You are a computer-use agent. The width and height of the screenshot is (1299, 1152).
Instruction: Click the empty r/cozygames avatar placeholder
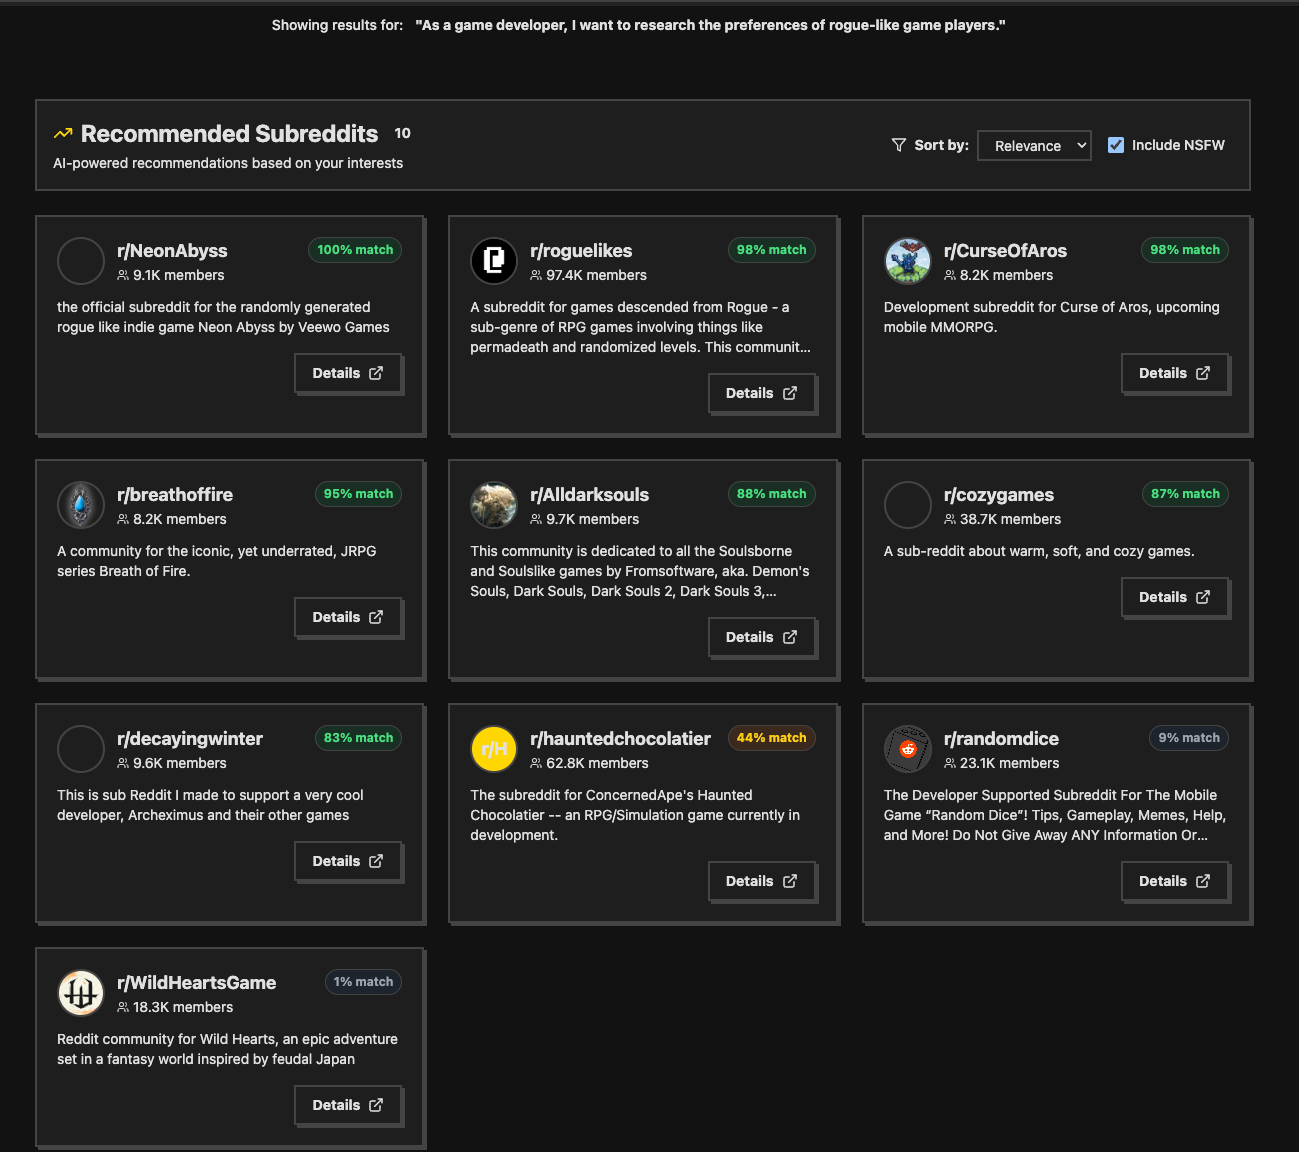pyautogui.click(x=907, y=505)
